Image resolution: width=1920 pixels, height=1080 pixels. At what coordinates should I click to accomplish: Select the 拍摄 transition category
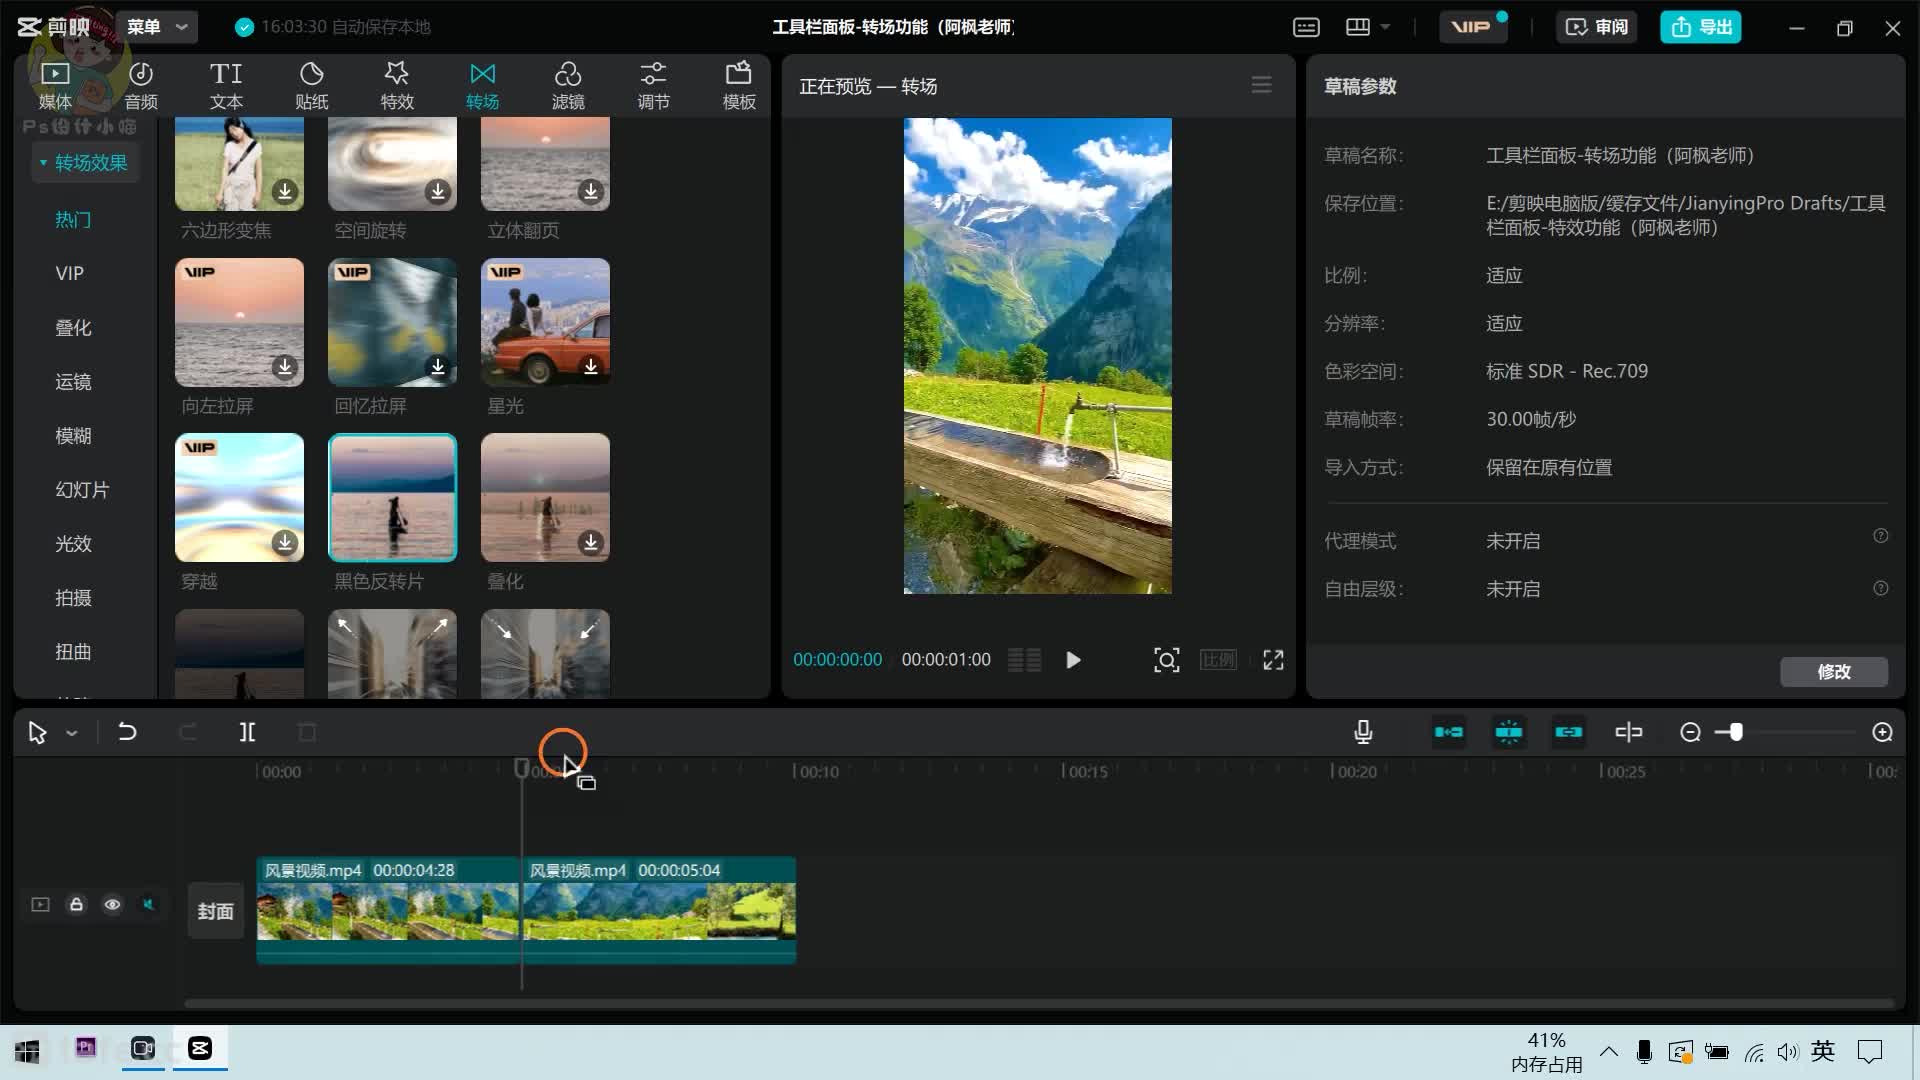(x=73, y=597)
